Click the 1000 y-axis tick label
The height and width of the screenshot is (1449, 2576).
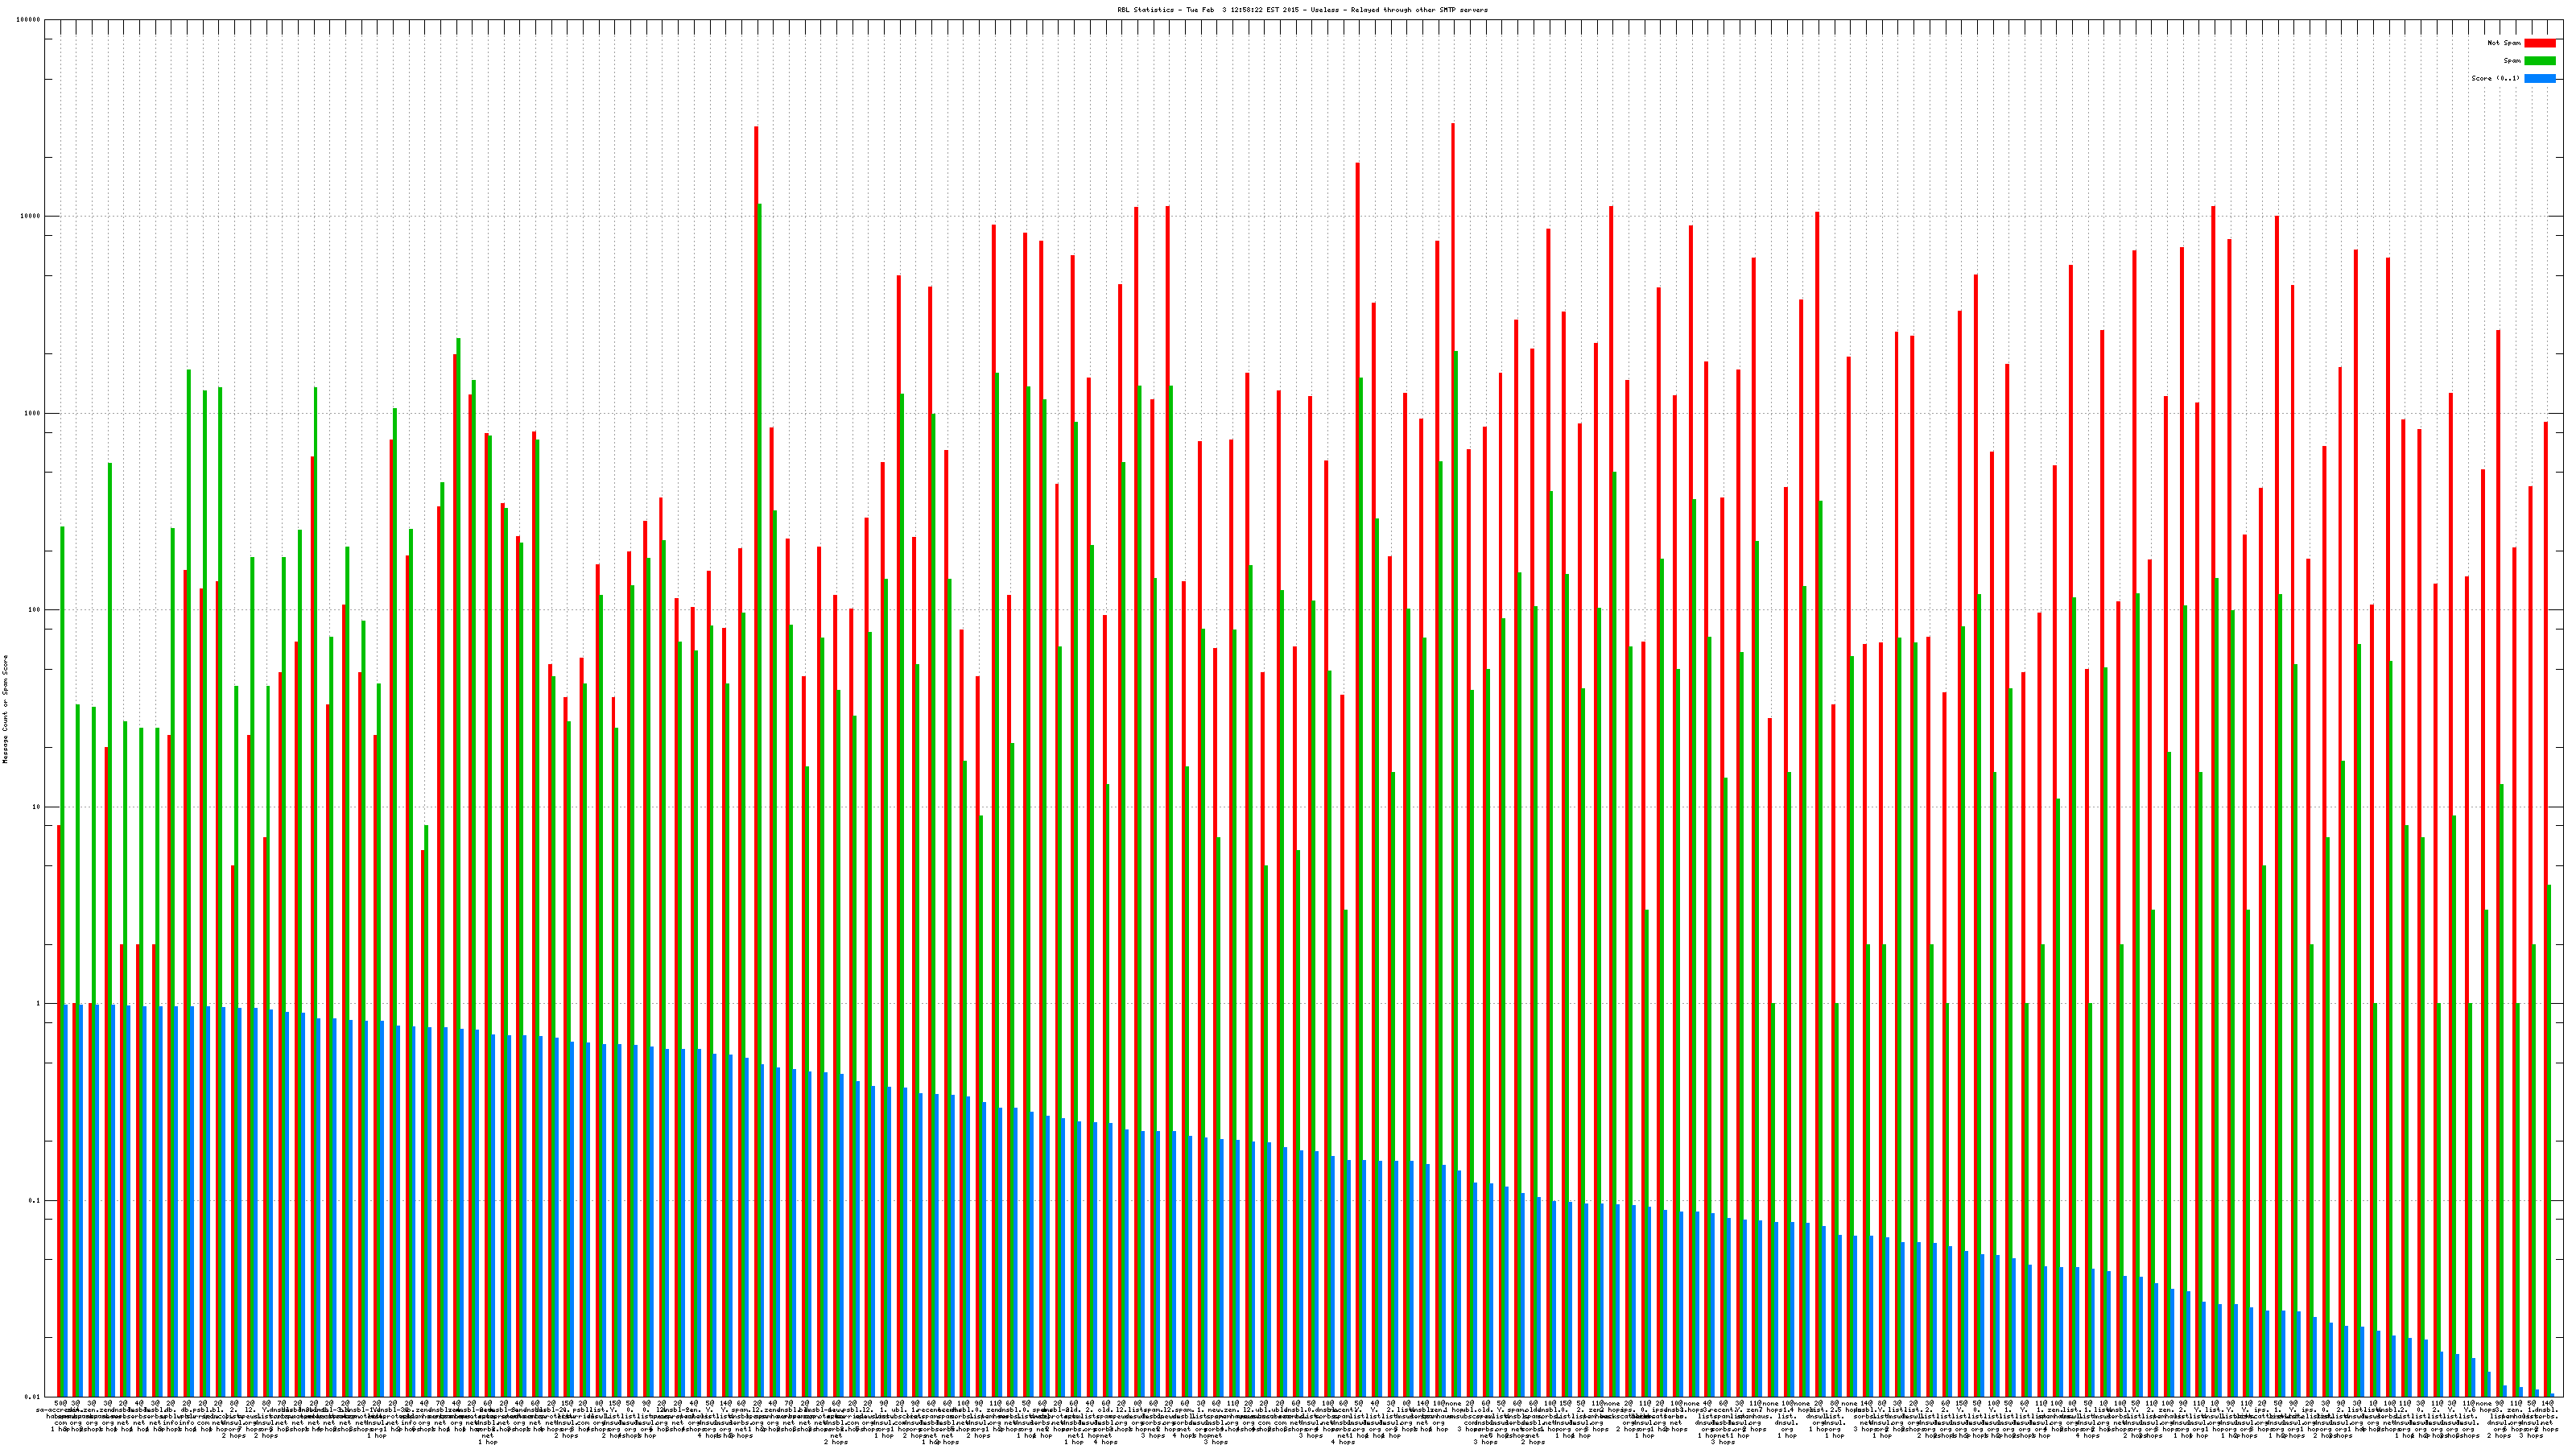[x=33, y=414]
